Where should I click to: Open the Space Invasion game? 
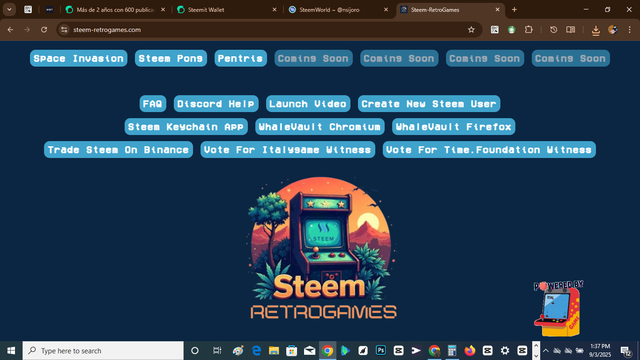[x=78, y=58]
